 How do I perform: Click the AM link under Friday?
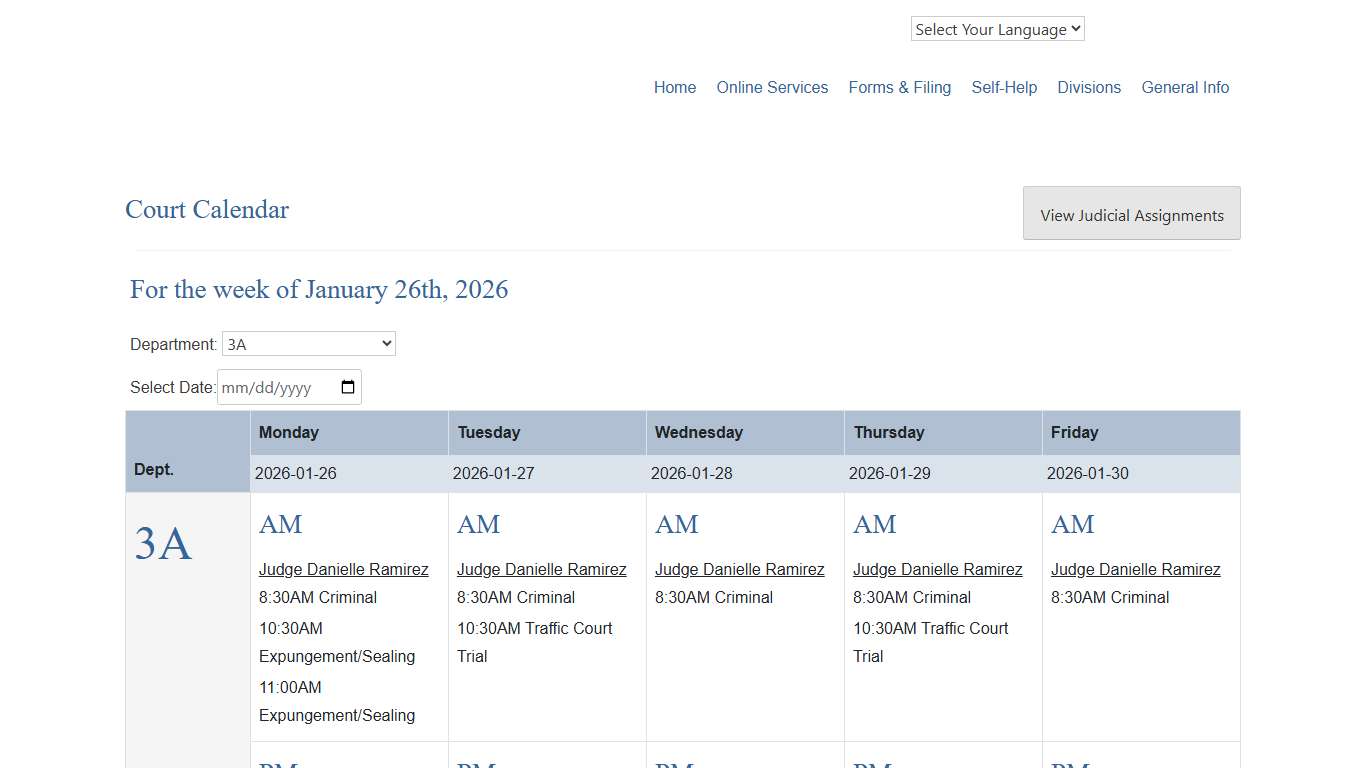[1072, 524]
